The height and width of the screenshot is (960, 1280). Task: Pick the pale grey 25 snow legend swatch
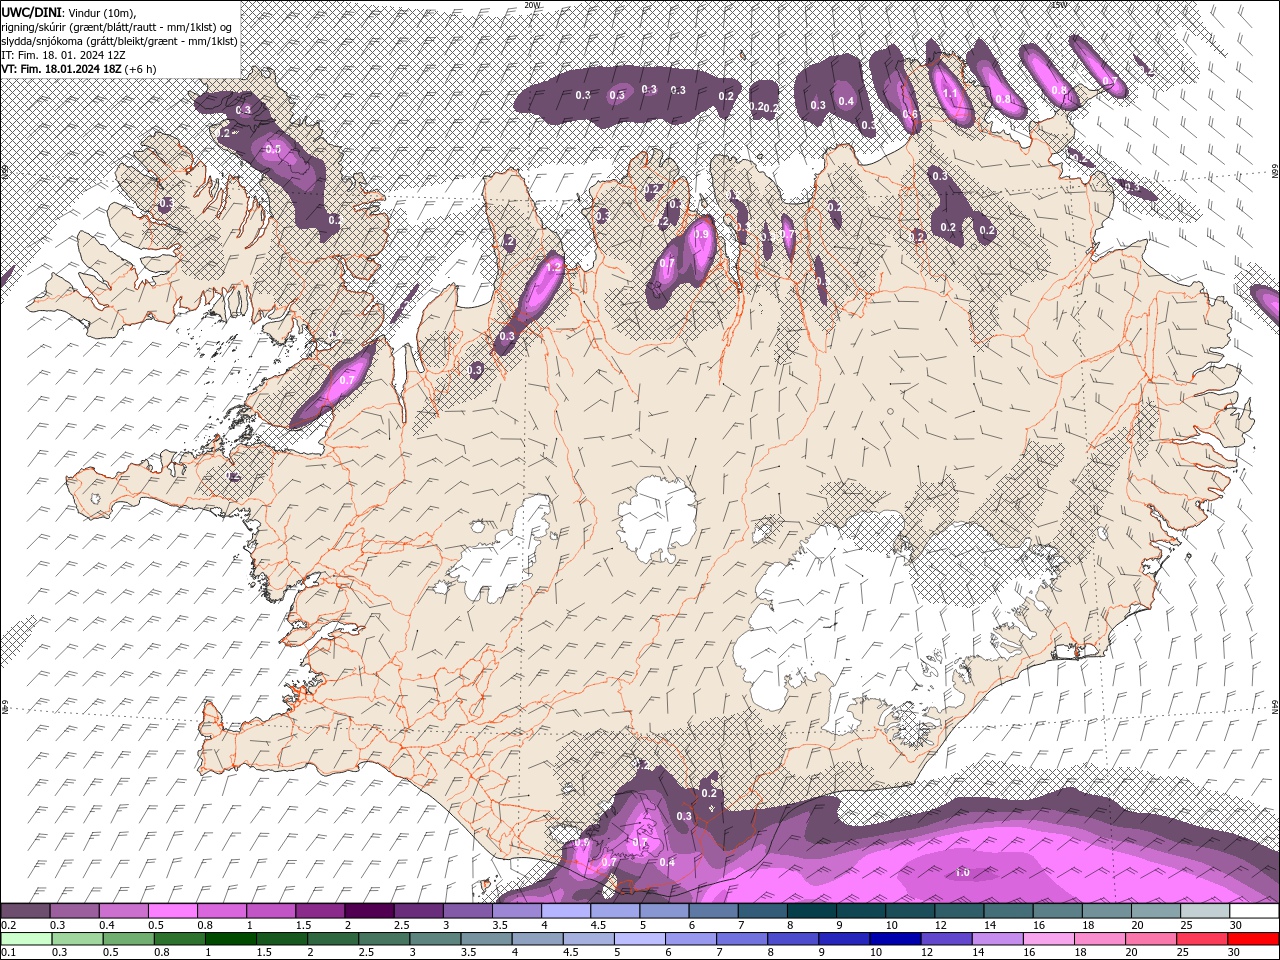click(x=1203, y=911)
